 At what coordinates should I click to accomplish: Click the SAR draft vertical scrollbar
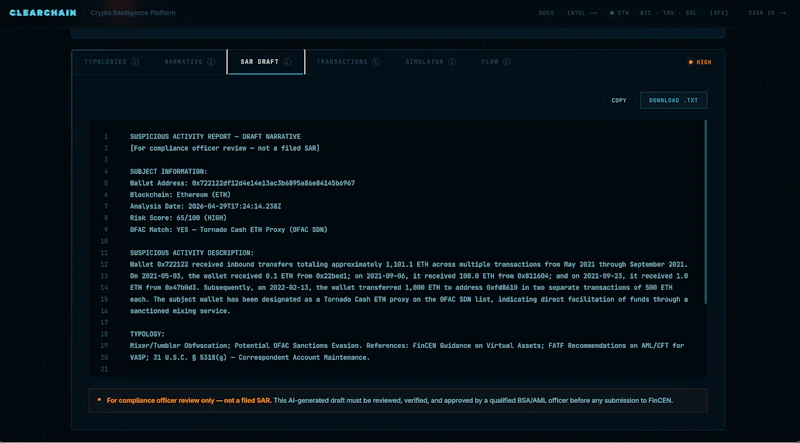pyautogui.click(x=706, y=212)
